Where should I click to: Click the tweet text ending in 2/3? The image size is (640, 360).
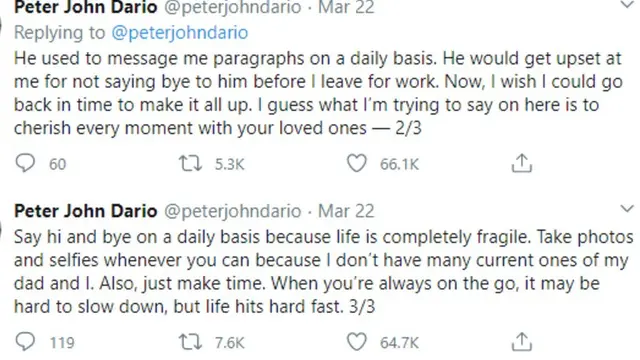[x=318, y=93]
